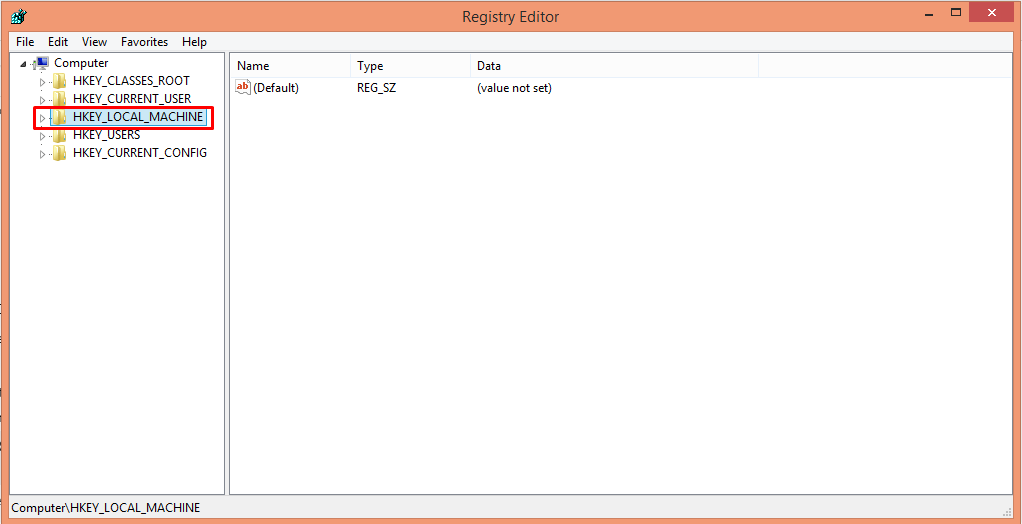Click the HKEY_CLASSES_ROOT folder icon
Screen dimensions: 1022x524
tap(60, 81)
